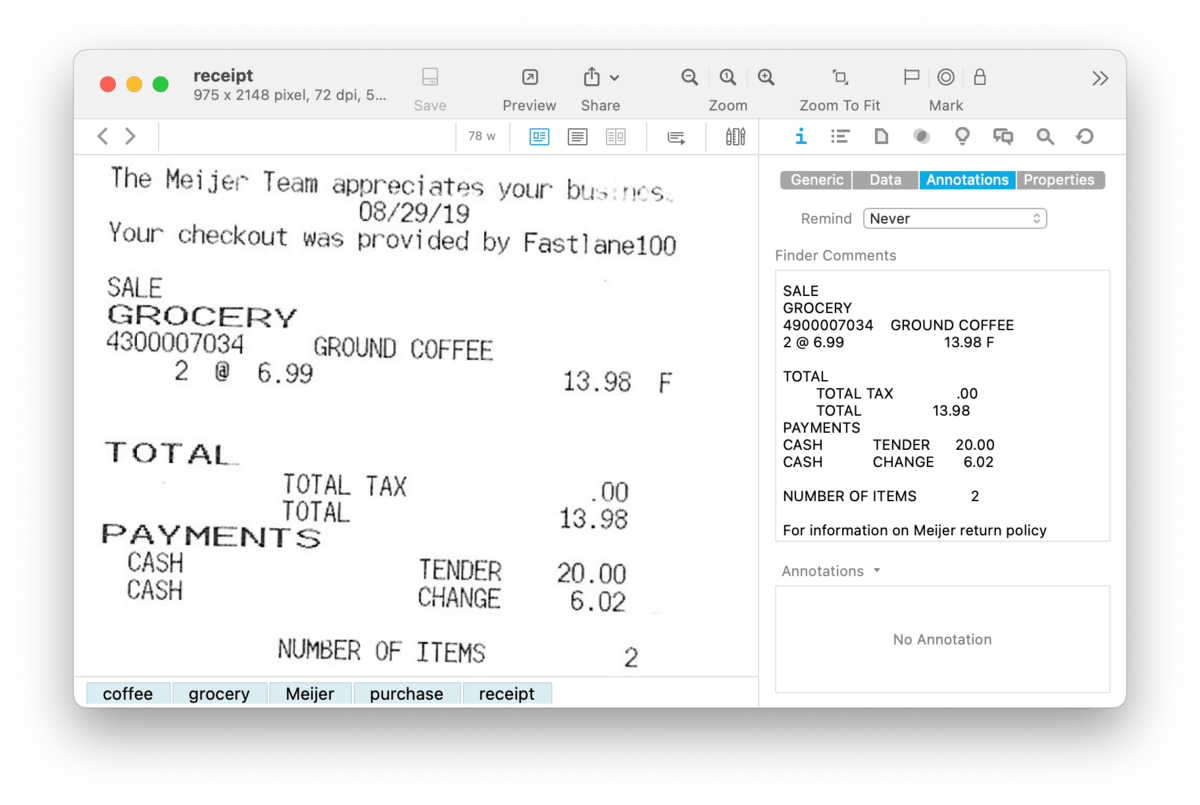Switch to the Generic tab
This screenshot has width=1200, height=805.
point(816,180)
